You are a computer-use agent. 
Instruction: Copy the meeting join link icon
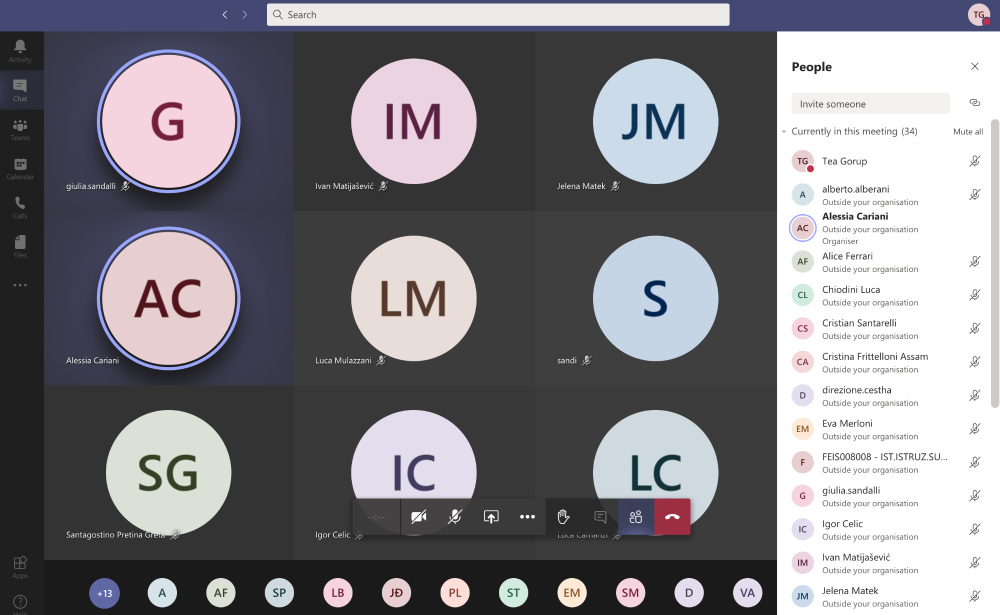pyautogui.click(x=975, y=103)
